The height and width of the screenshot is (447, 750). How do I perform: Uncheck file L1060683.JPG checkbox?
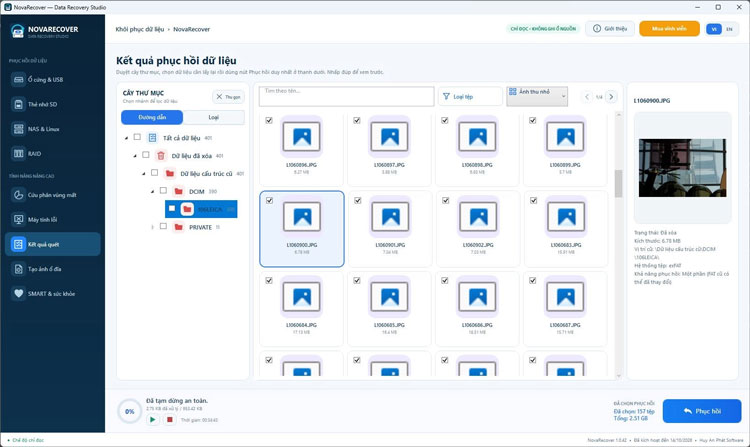coord(533,200)
